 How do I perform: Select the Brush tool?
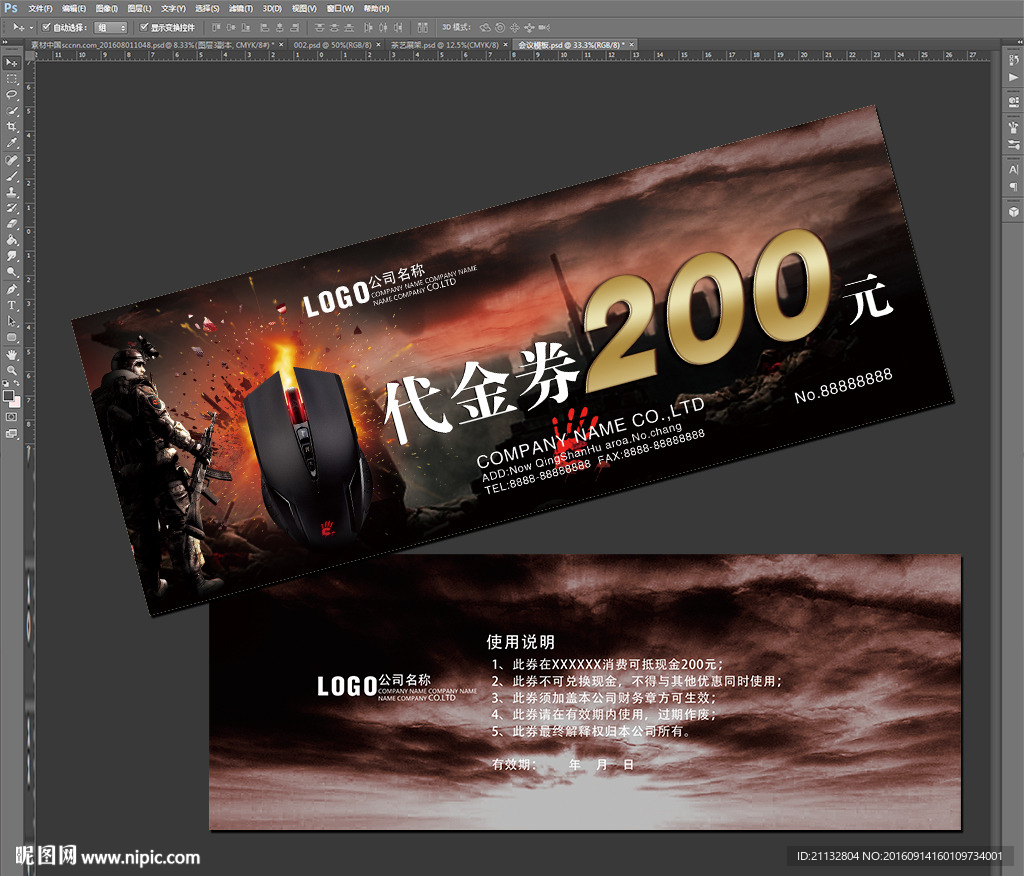pos(12,176)
